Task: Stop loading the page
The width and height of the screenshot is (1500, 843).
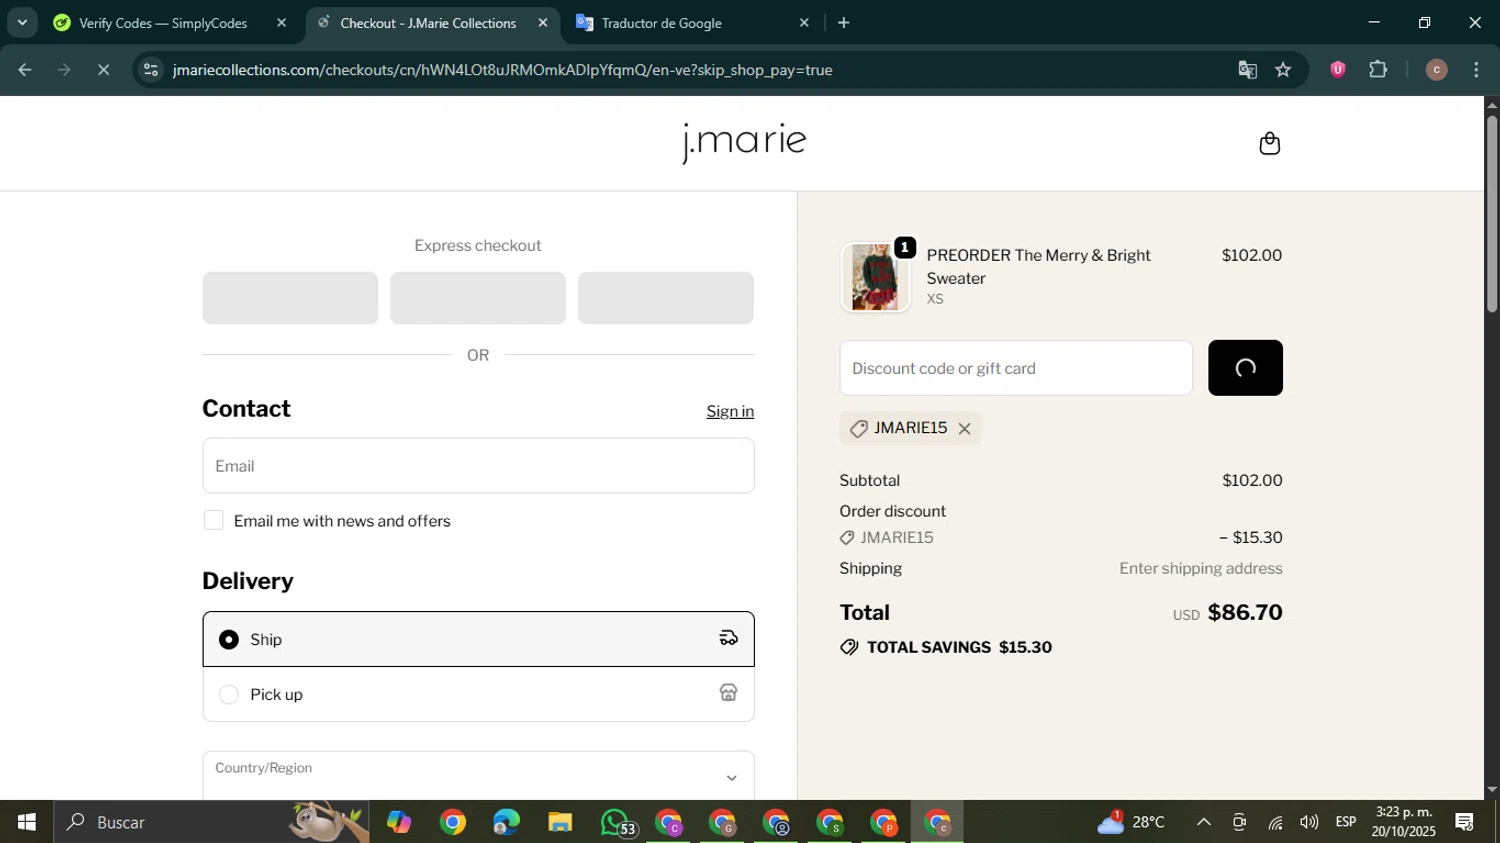Action: (x=104, y=70)
